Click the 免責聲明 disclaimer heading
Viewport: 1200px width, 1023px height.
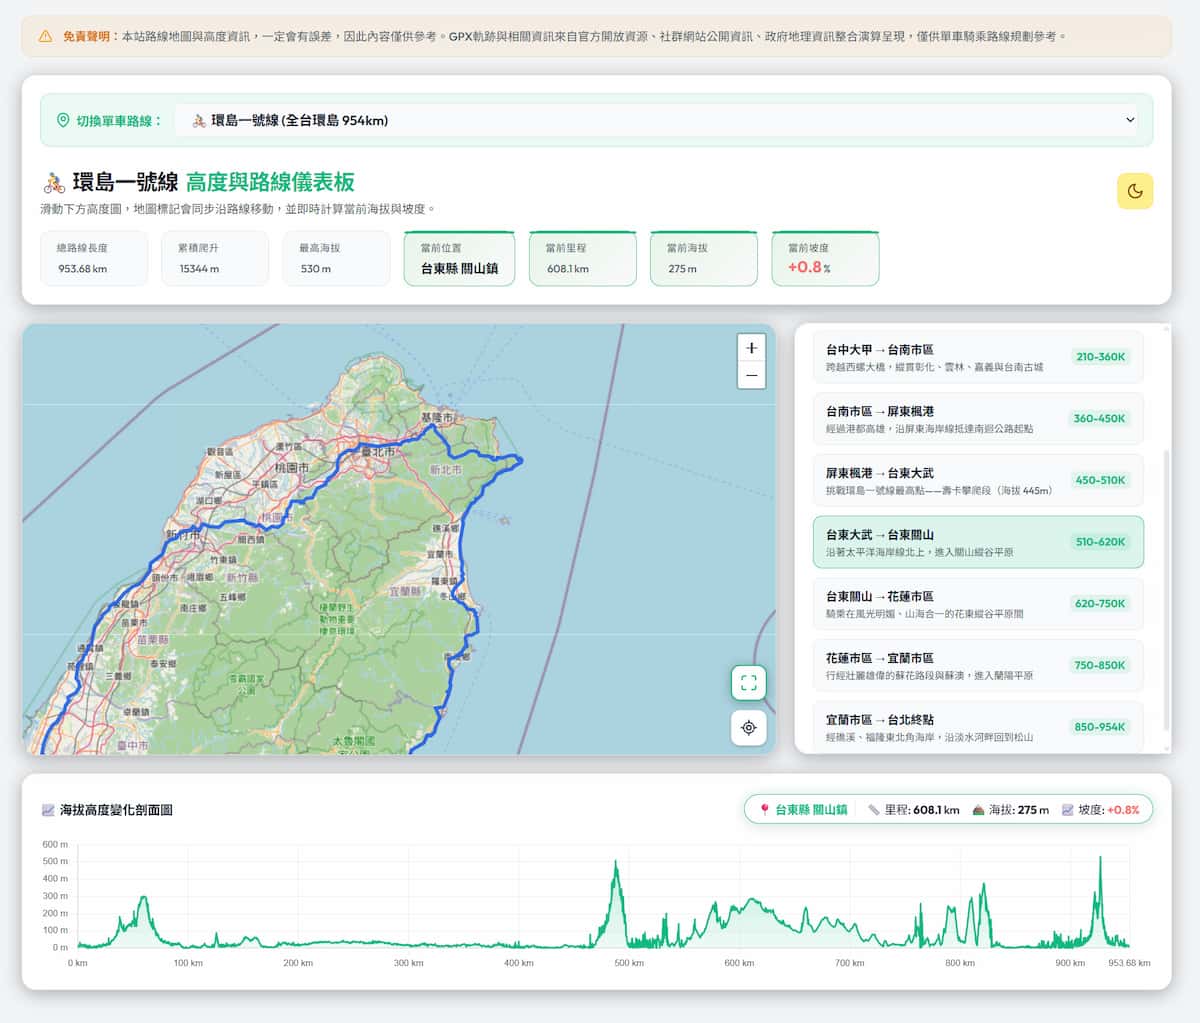tap(86, 36)
